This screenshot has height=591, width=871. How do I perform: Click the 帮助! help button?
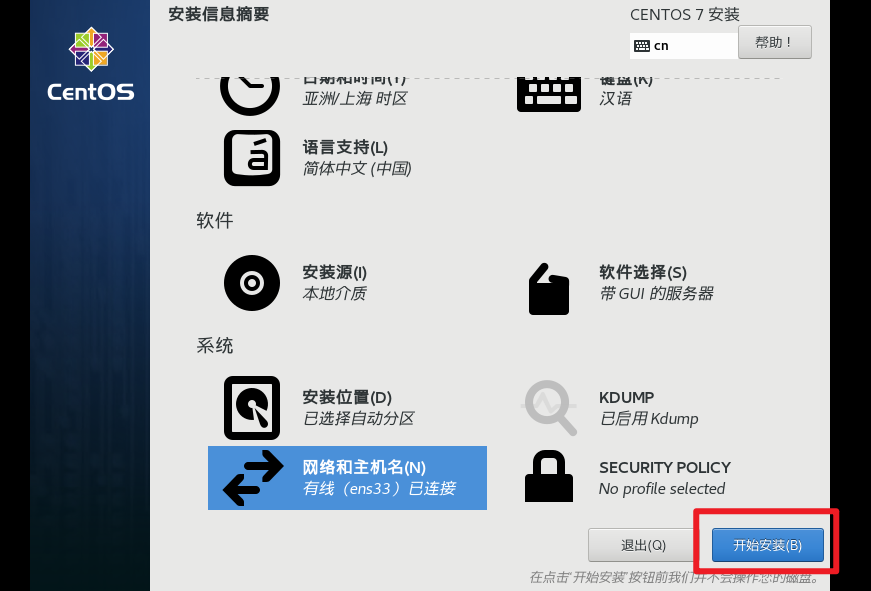click(x=774, y=42)
